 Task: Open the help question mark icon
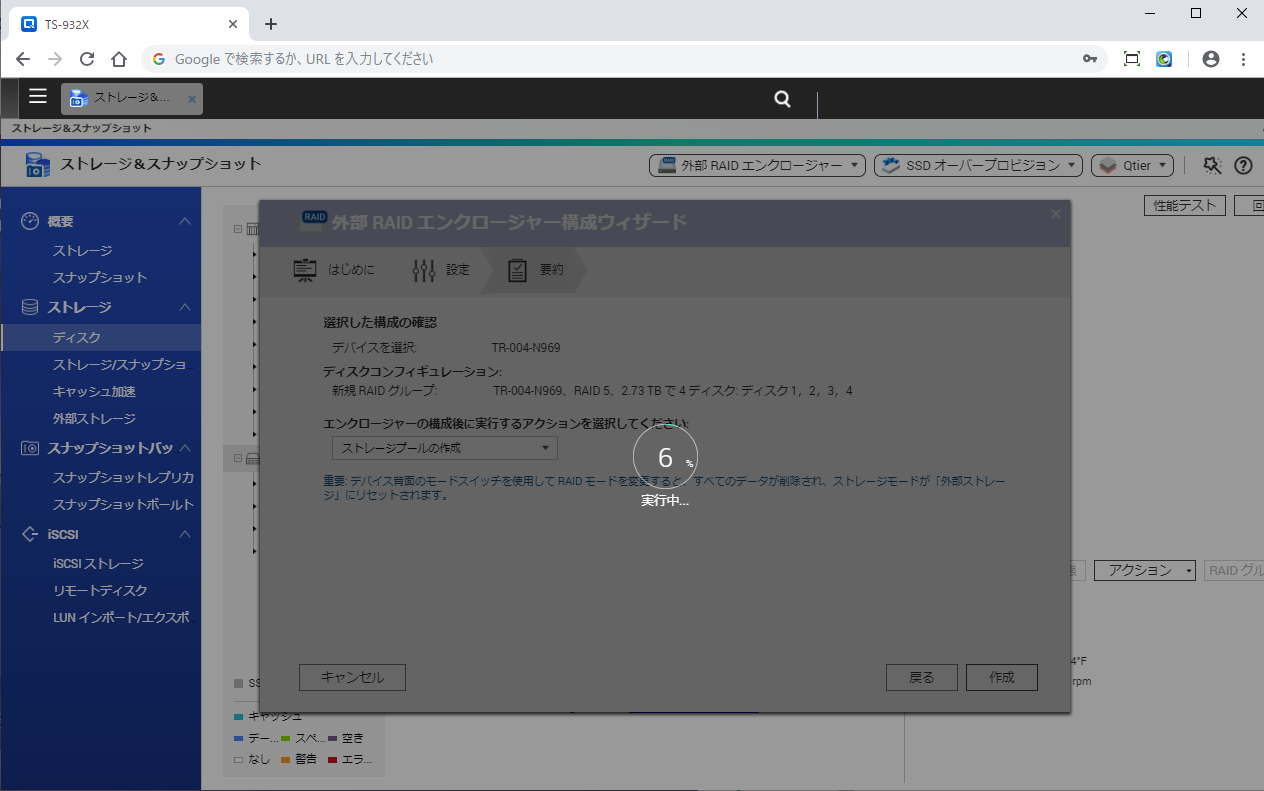(x=1243, y=166)
